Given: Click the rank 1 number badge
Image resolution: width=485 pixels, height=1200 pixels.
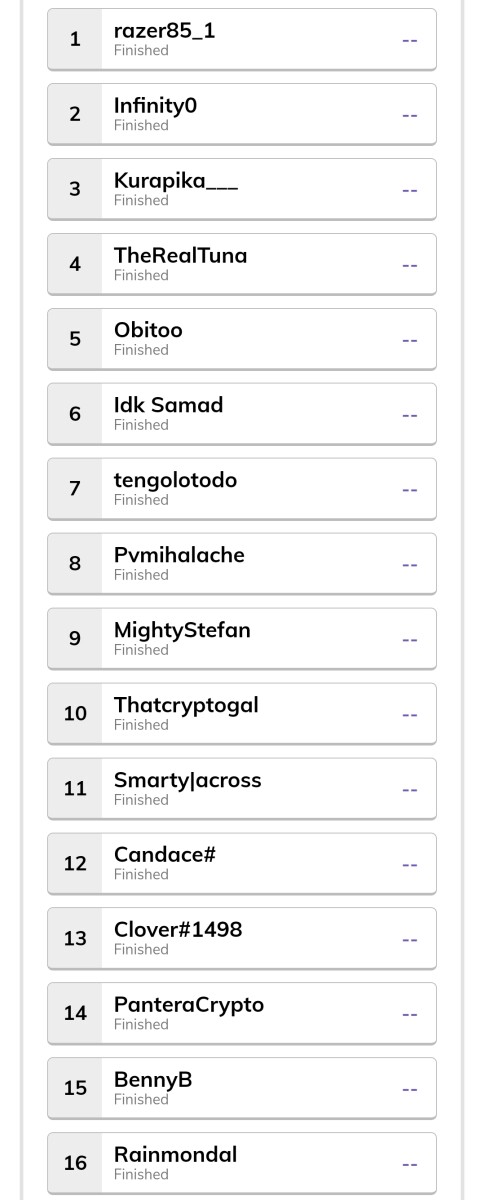Looking at the screenshot, I should (75, 39).
